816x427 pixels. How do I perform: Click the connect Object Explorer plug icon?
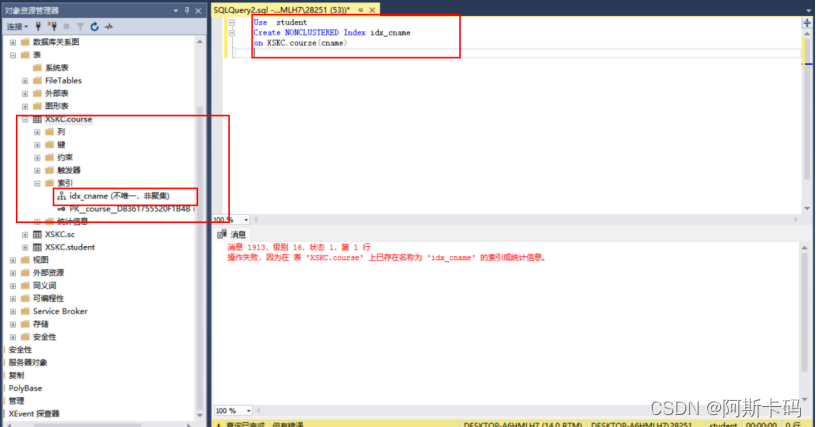tap(38, 26)
